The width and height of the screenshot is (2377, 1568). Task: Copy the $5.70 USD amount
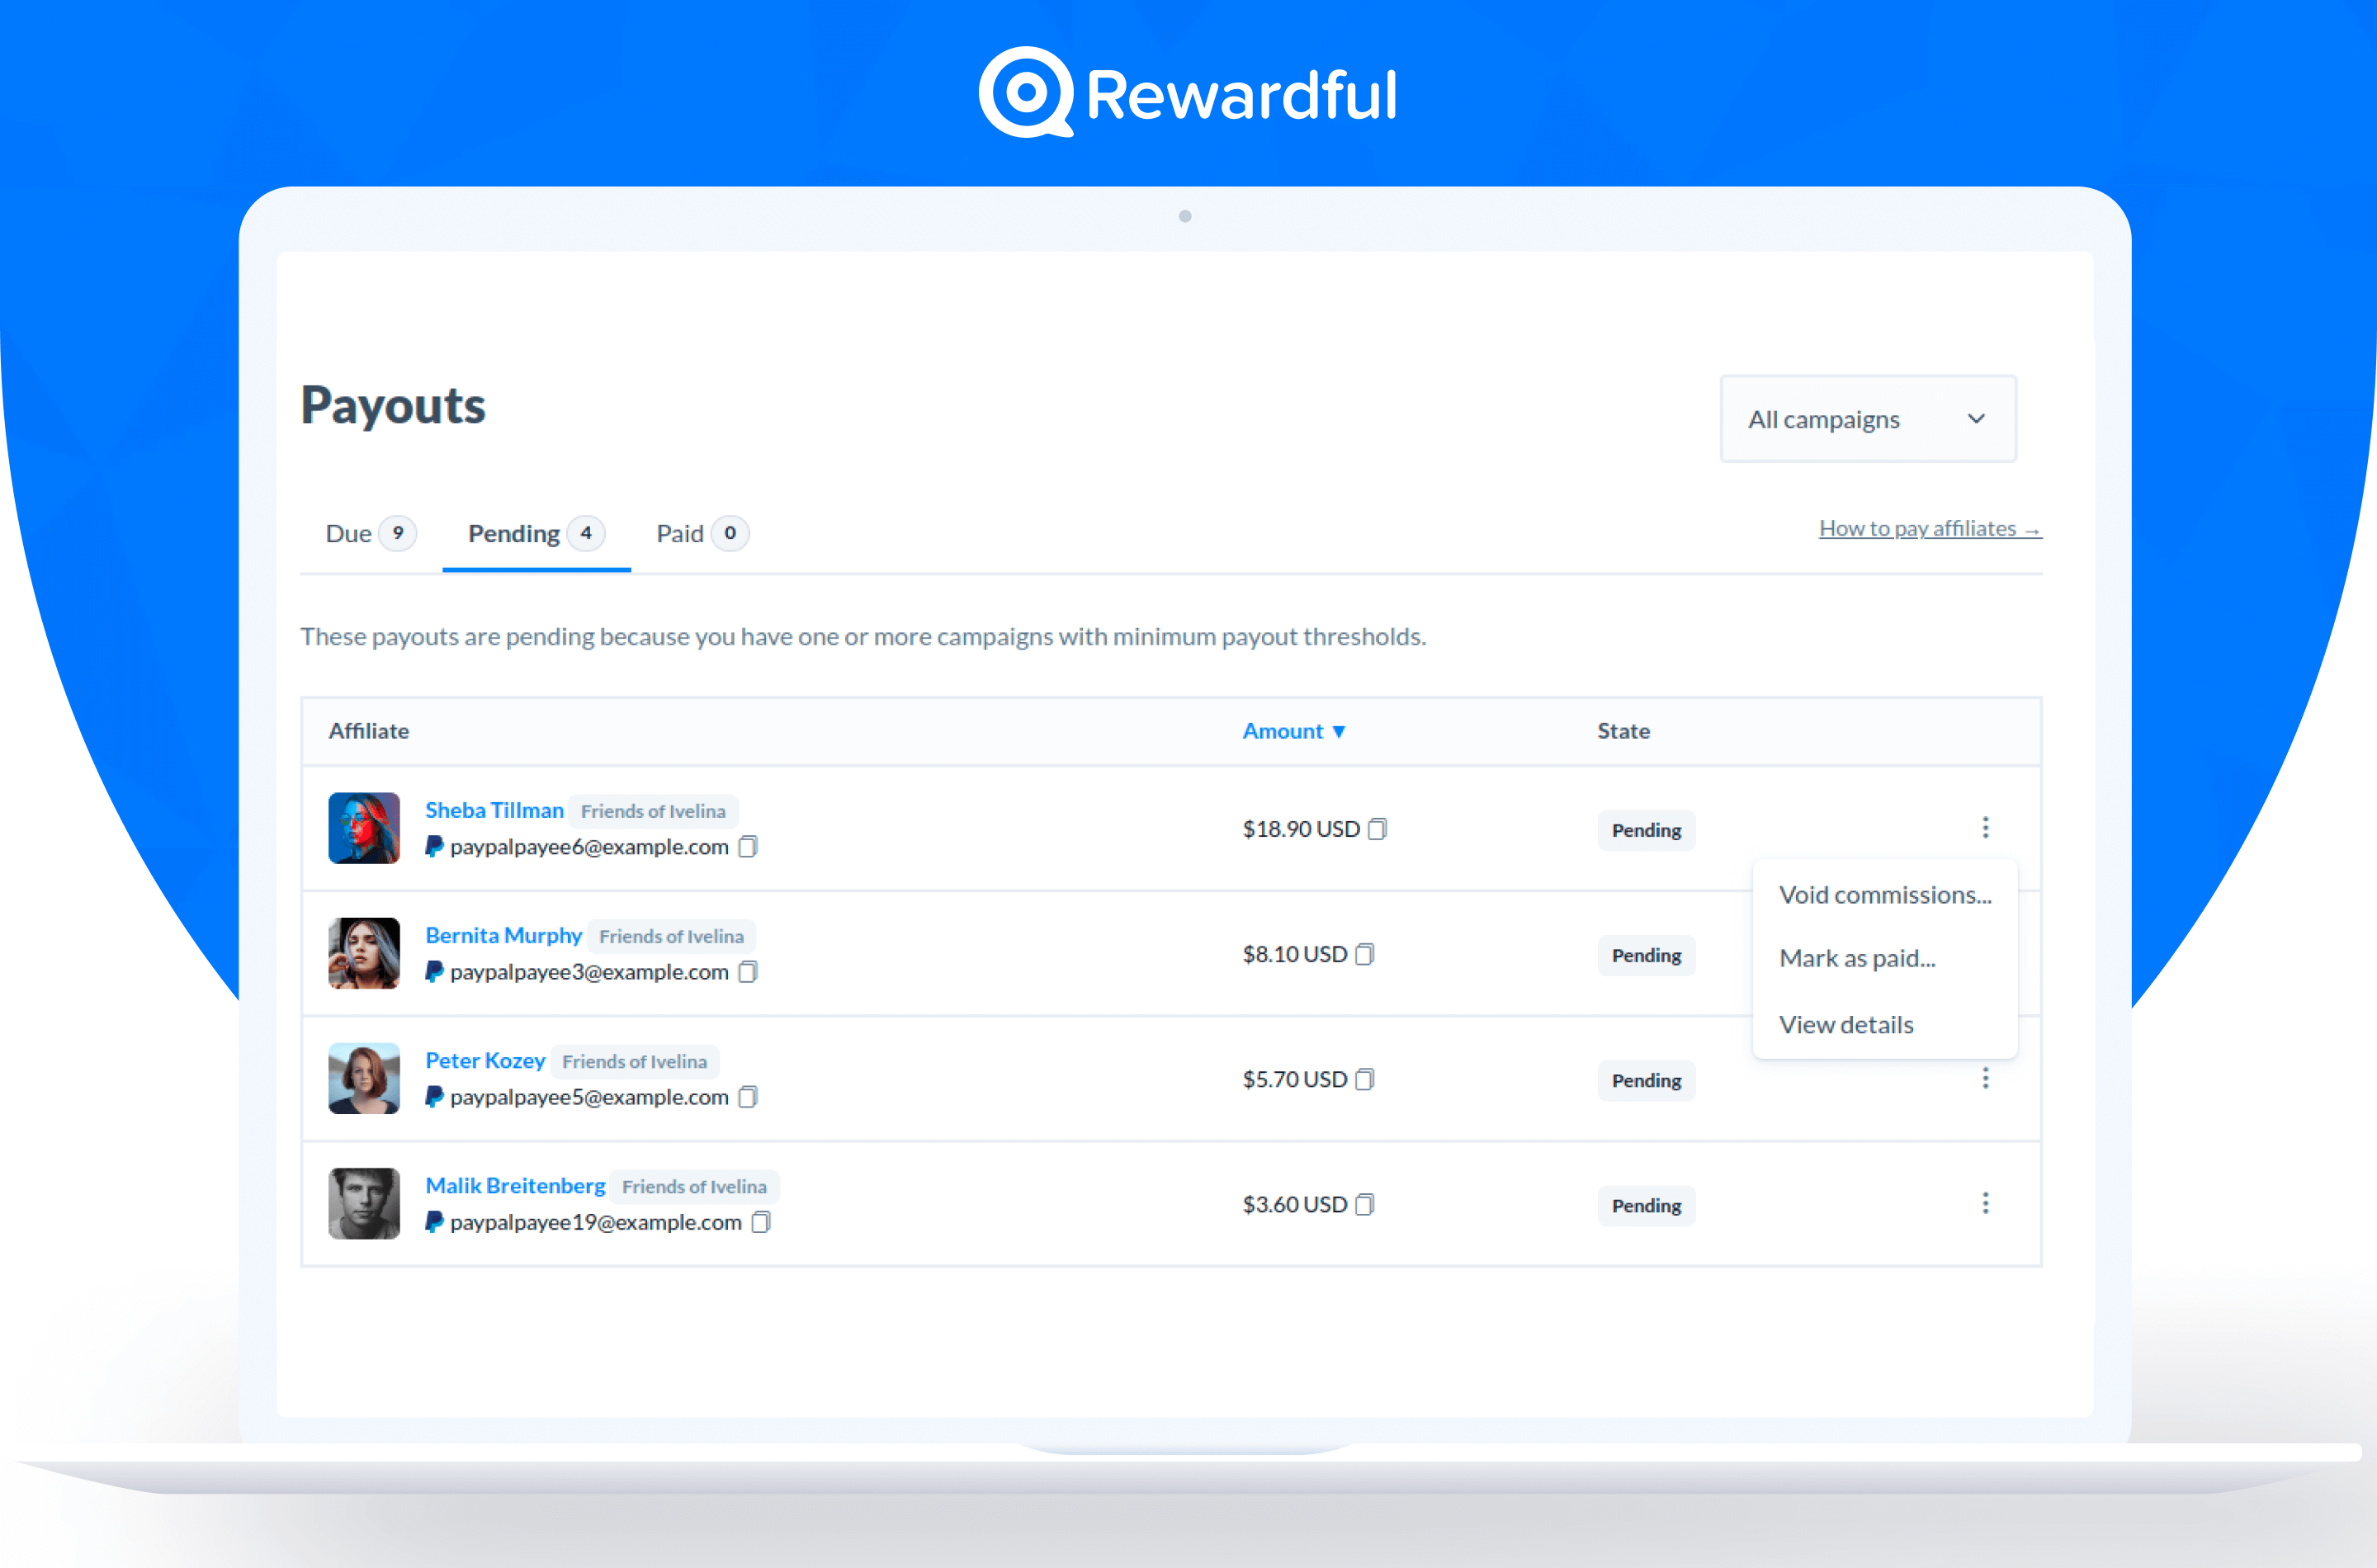coord(1364,1079)
